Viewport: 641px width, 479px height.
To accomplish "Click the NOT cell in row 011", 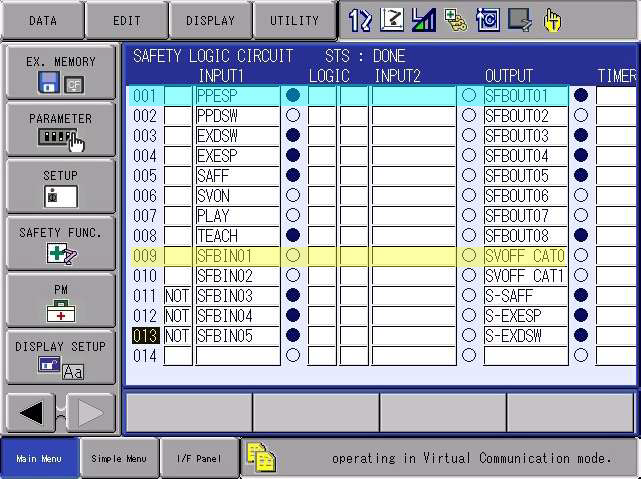I will point(178,295).
